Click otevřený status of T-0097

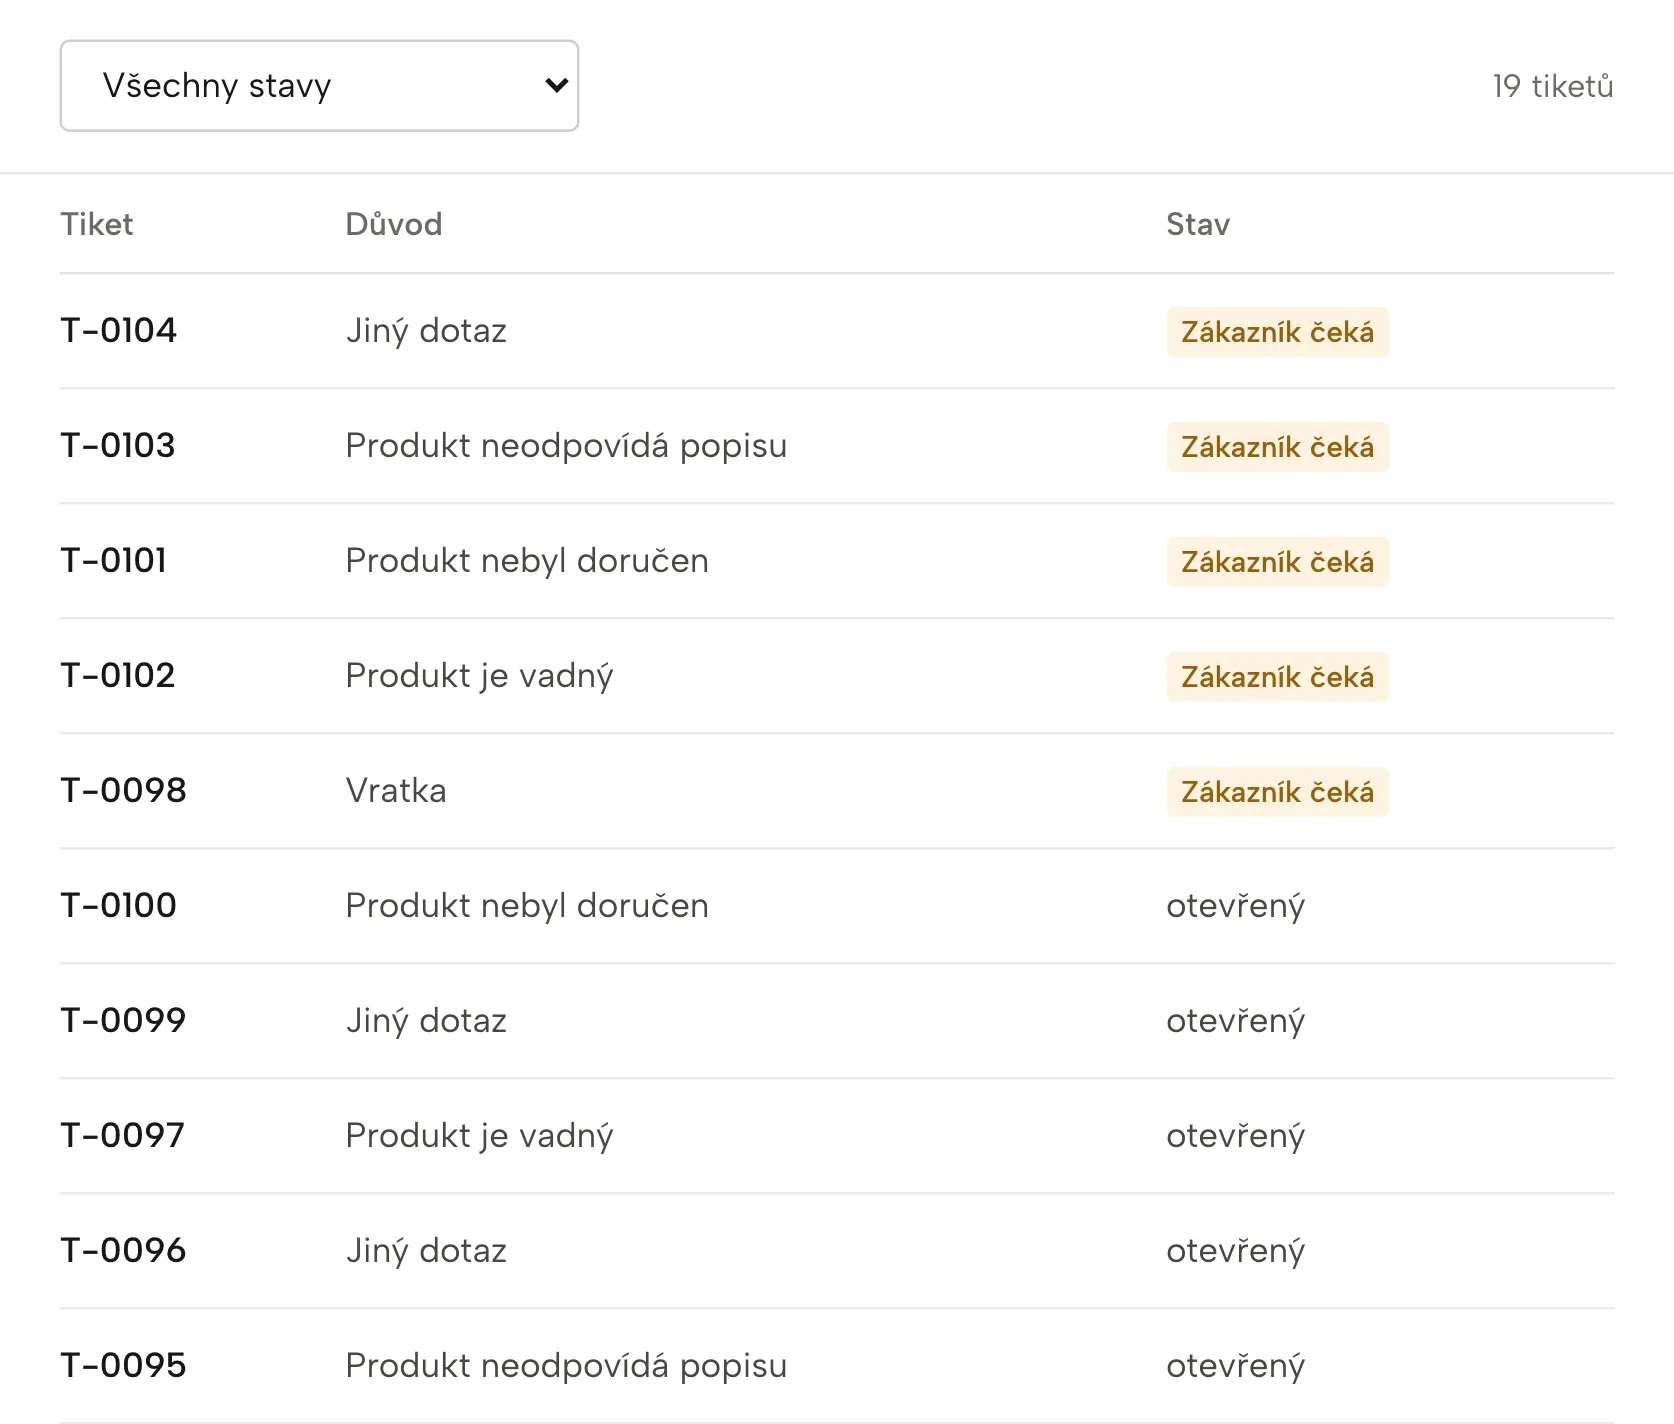(x=1235, y=1136)
